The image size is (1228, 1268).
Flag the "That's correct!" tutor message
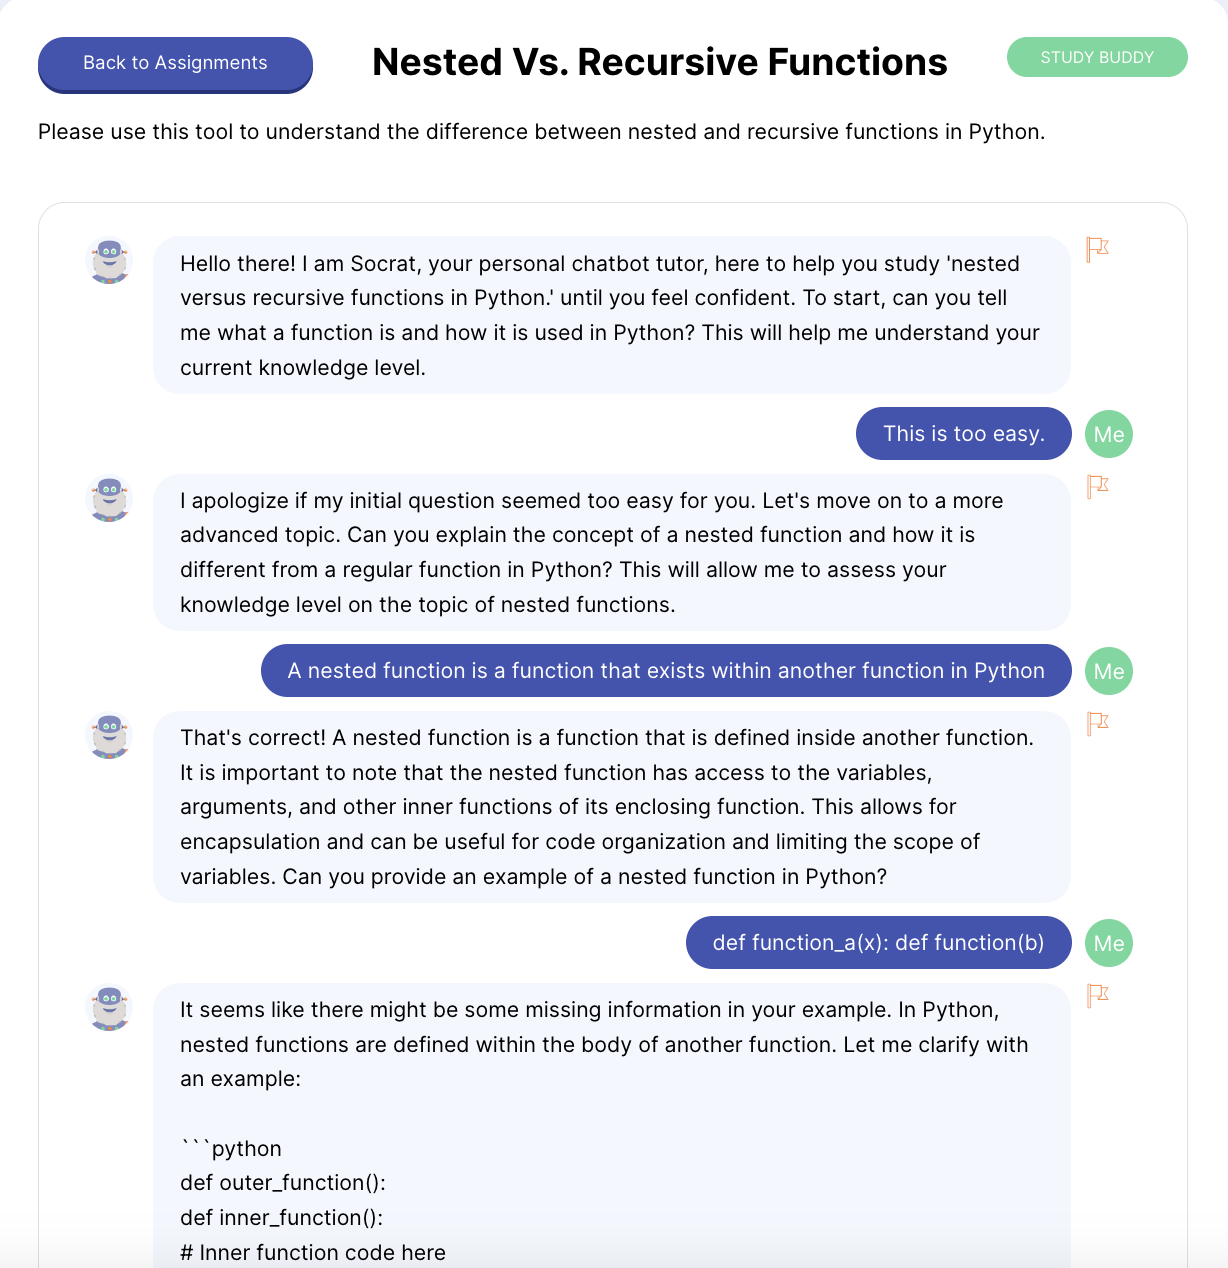1097,723
